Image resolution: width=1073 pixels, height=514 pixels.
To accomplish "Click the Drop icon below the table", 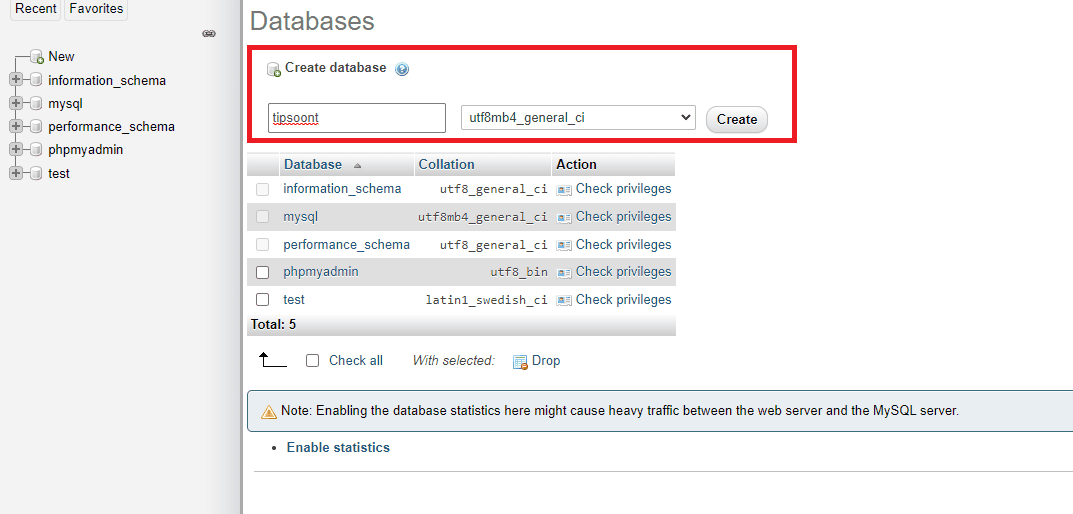I will coord(520,362).
